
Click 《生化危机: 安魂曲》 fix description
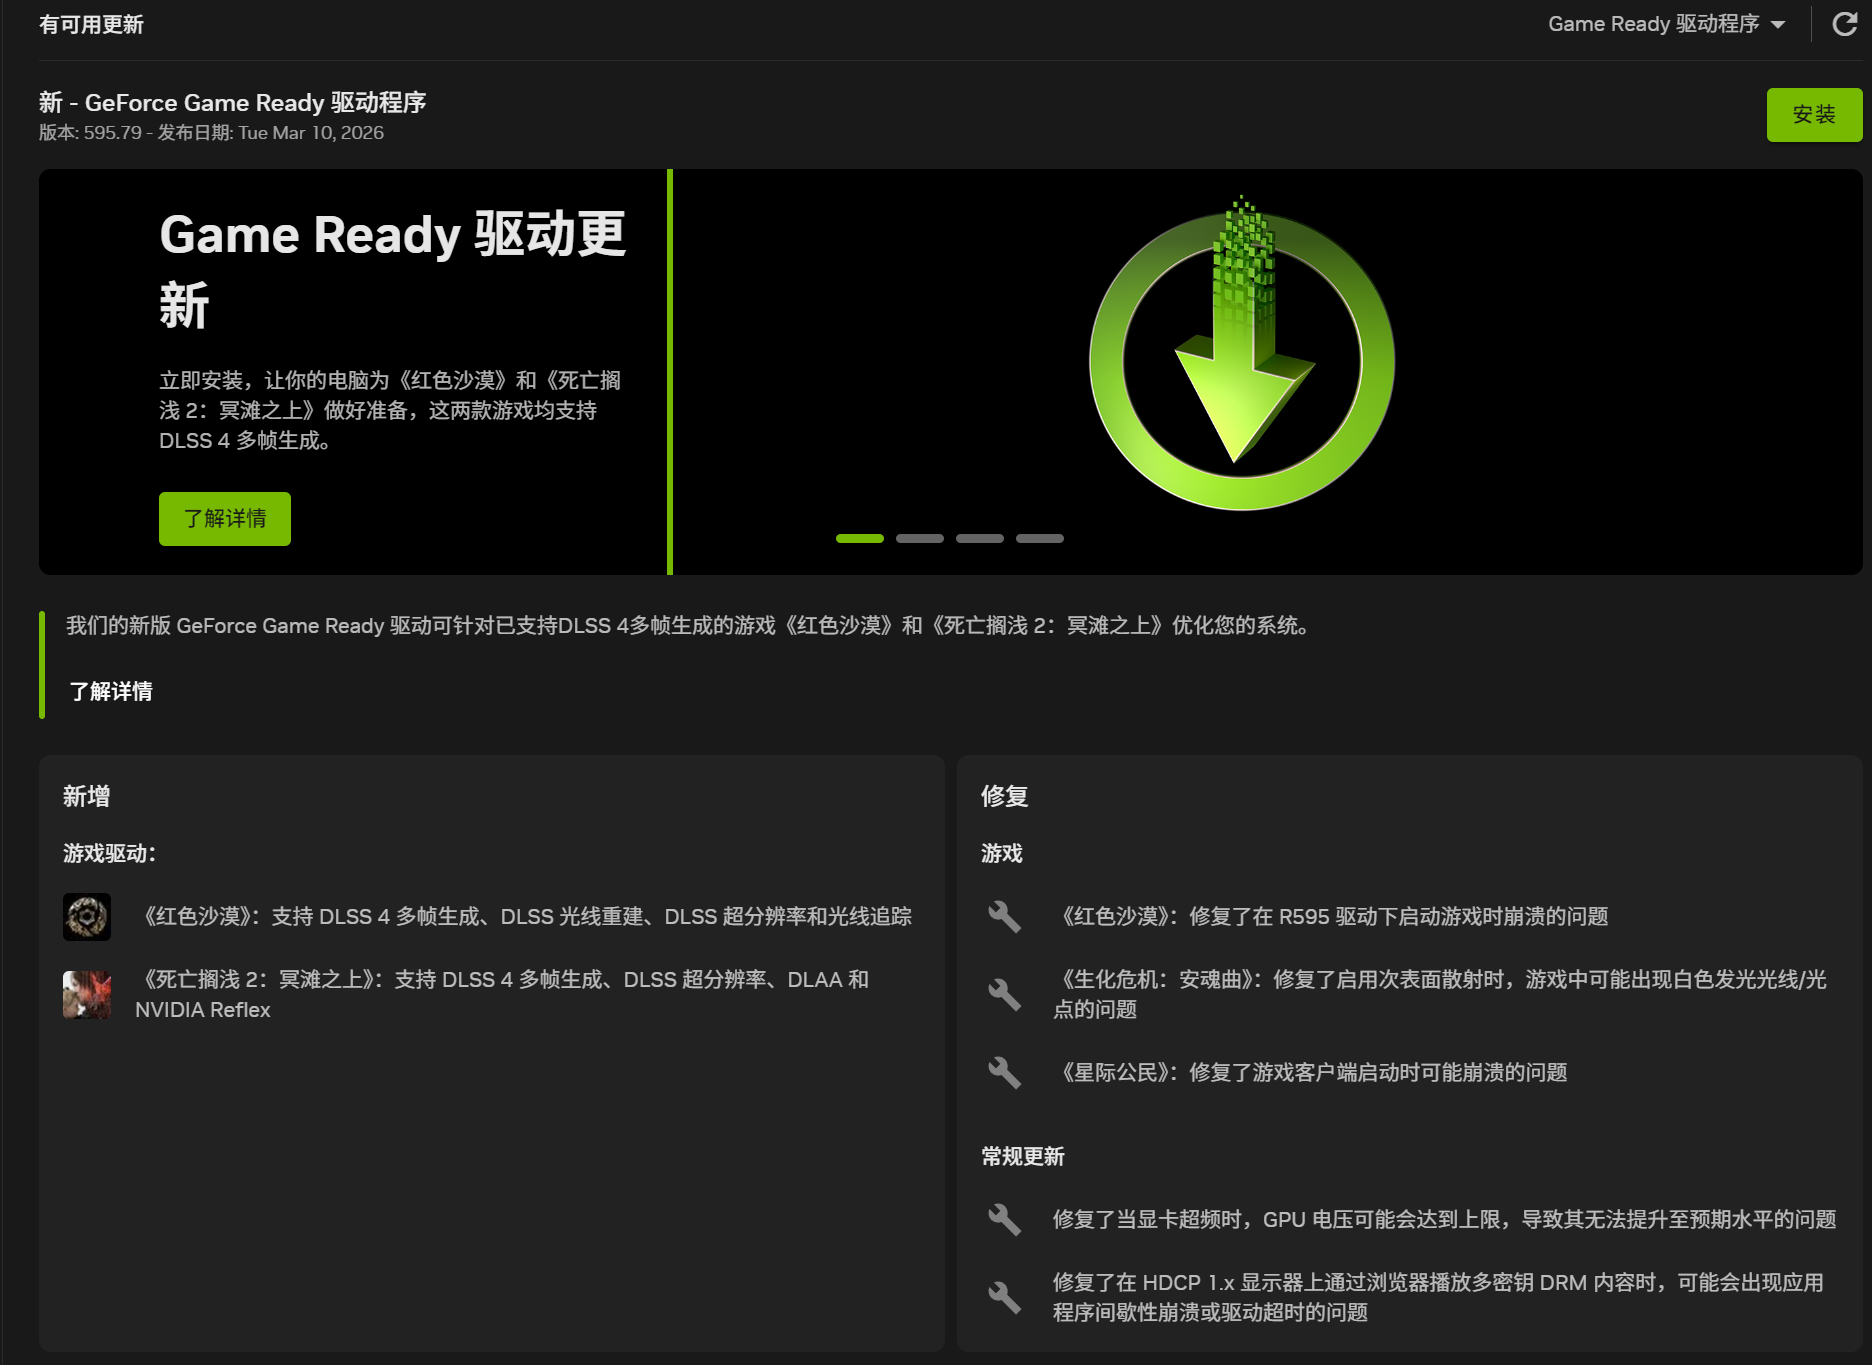[1440, 995]
